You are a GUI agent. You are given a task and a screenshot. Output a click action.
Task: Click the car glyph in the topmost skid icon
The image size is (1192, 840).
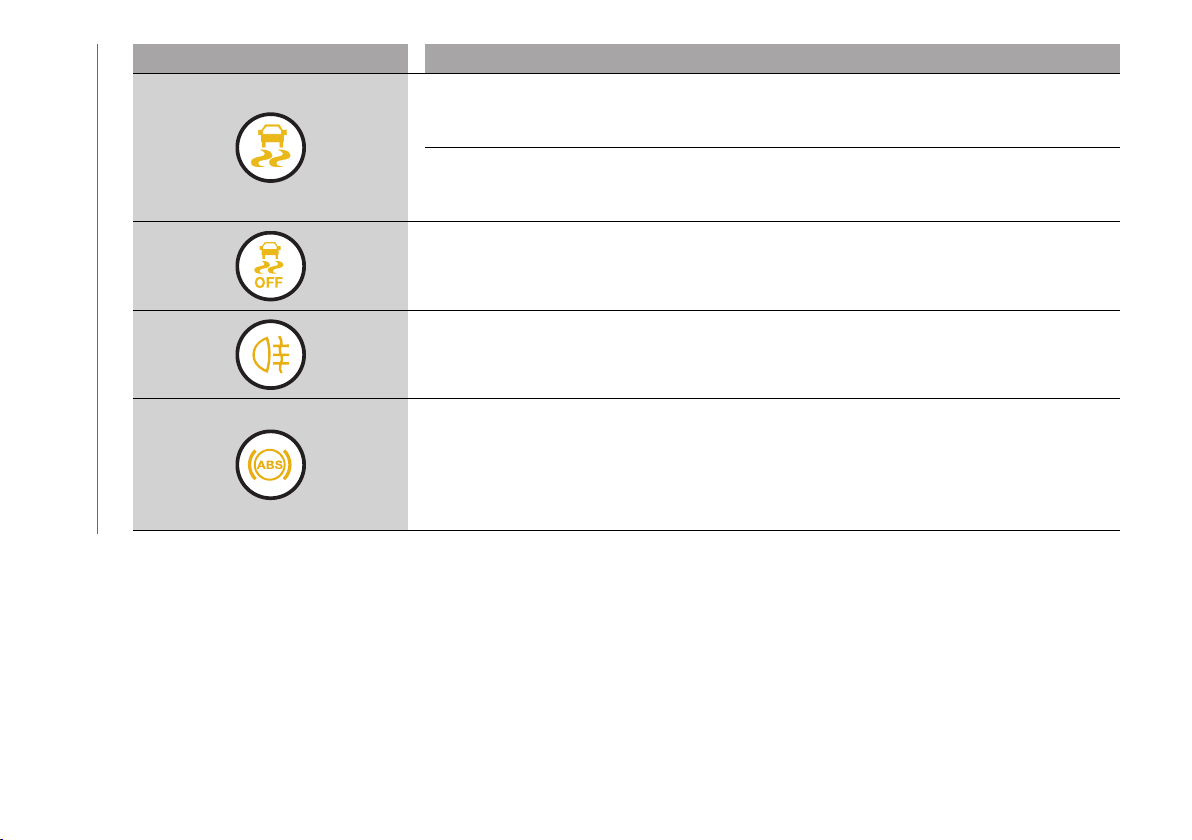[x=271, y=137]
